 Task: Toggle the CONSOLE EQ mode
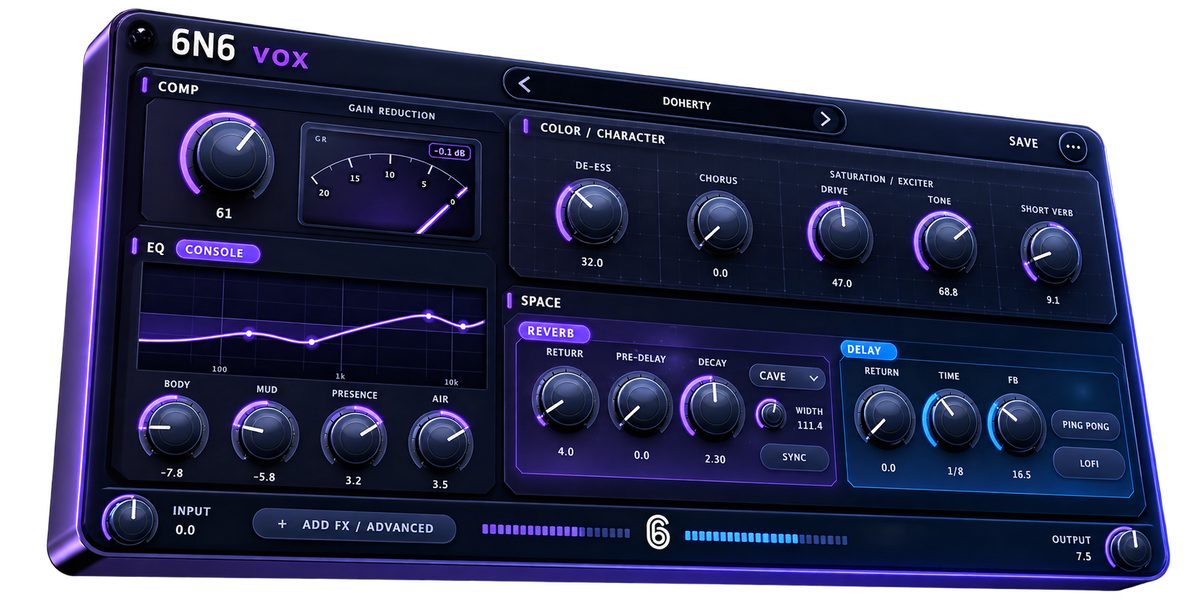point(217,252)
